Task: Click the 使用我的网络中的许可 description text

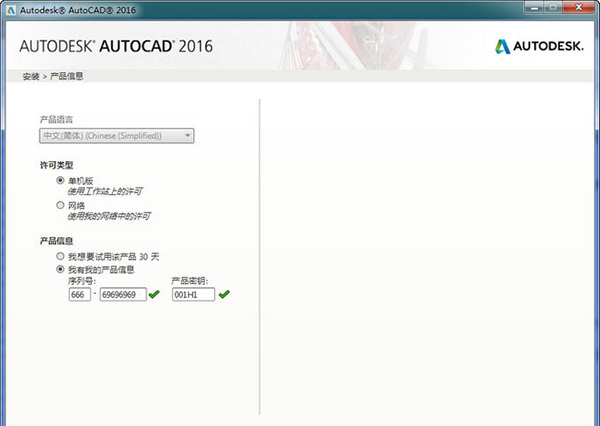Action: 109,216
